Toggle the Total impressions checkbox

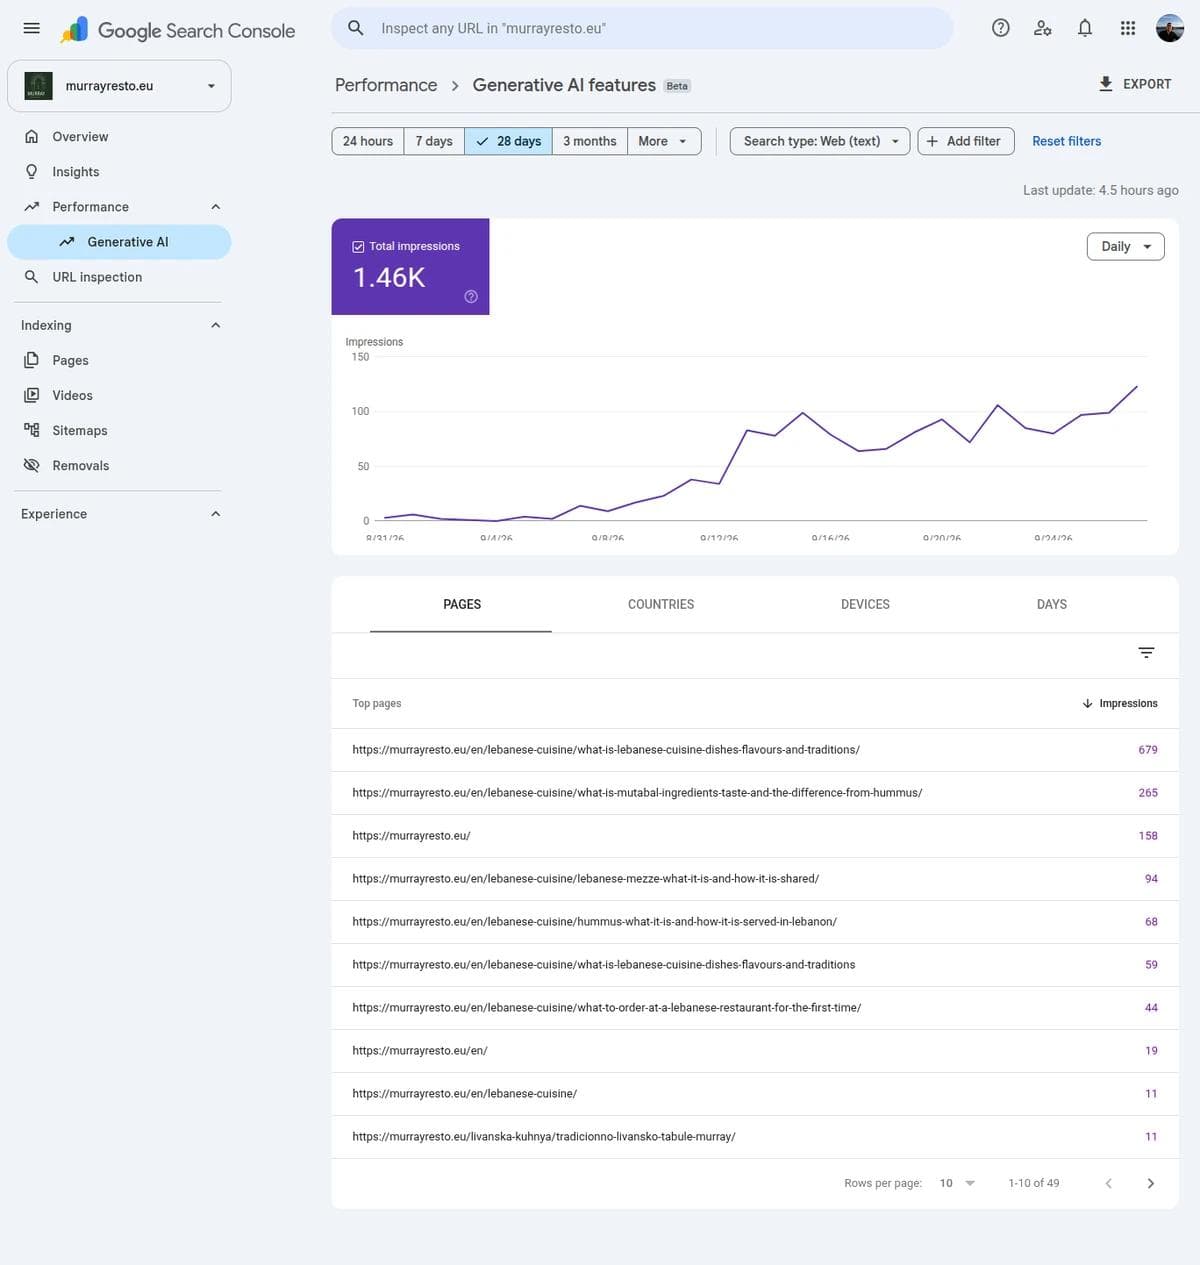(359, 246)
